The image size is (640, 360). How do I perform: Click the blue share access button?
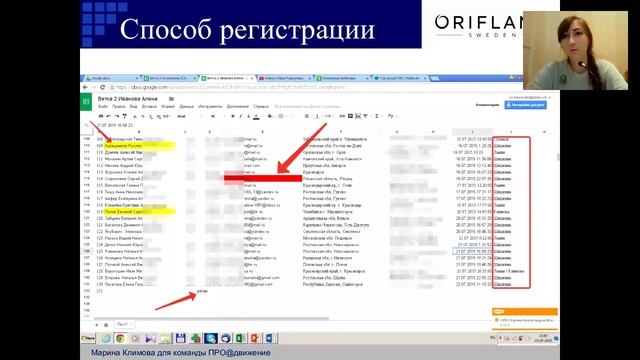click(x=526, y=105)
